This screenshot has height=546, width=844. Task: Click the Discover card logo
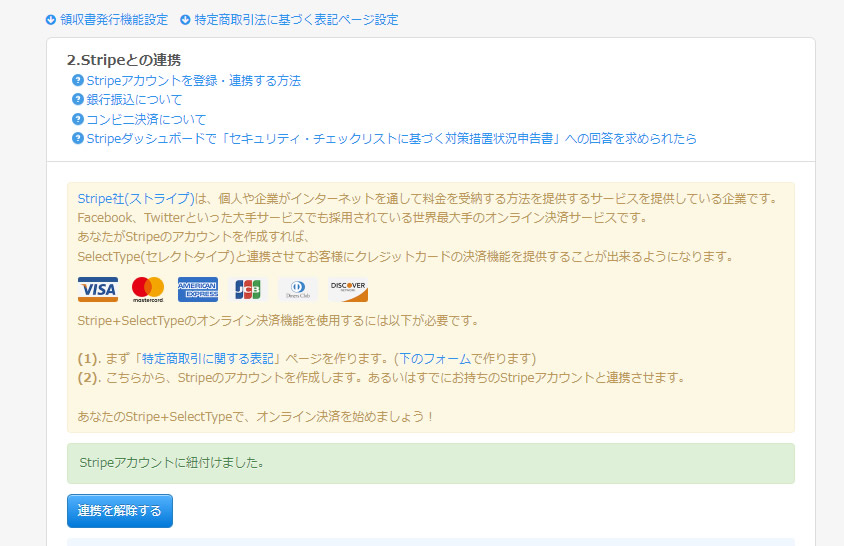[x=348, y=289]
